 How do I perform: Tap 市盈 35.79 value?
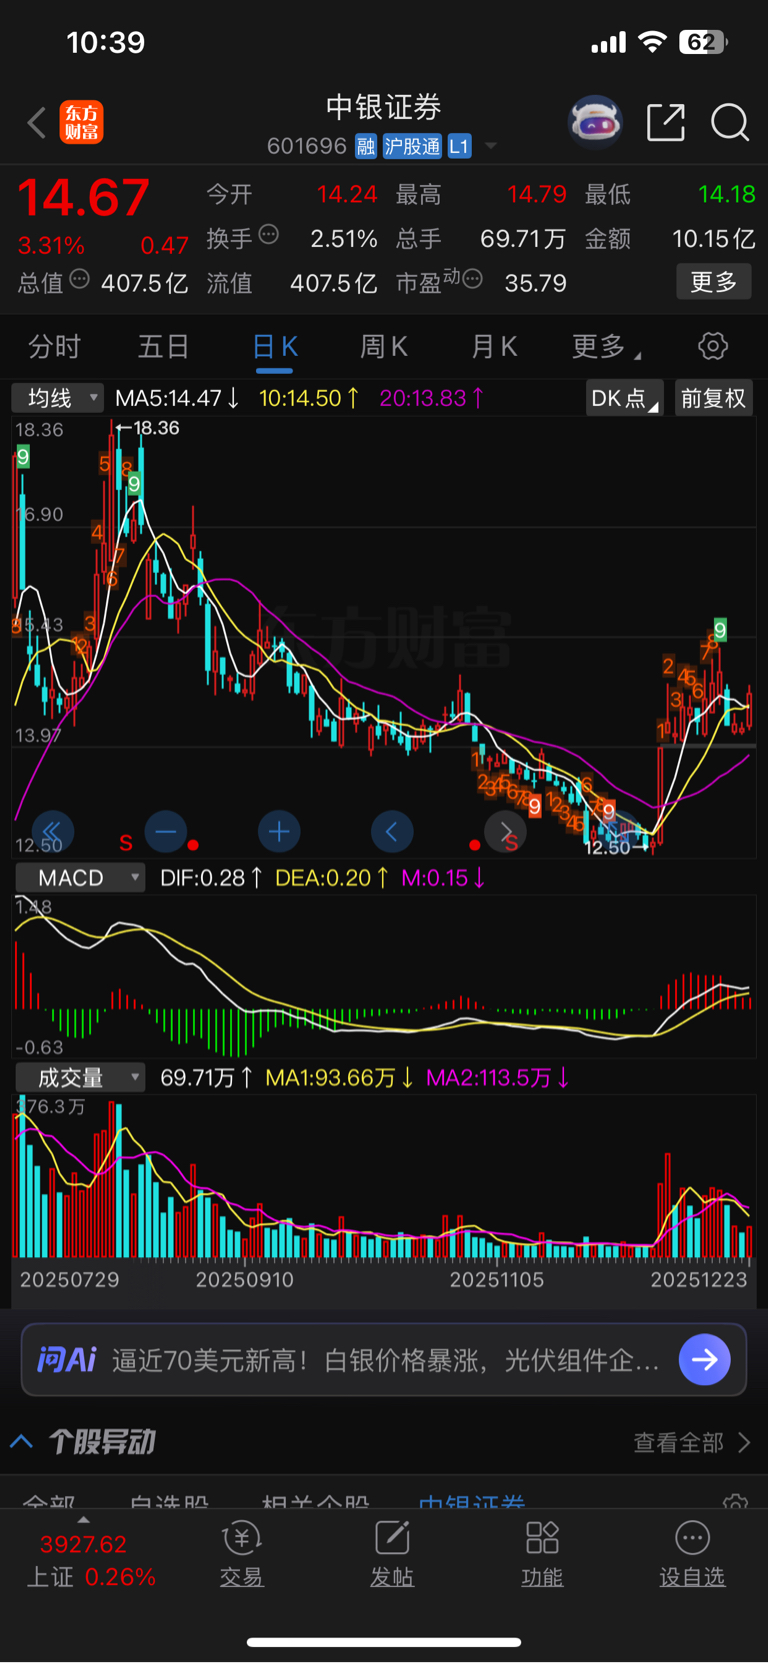535,283
